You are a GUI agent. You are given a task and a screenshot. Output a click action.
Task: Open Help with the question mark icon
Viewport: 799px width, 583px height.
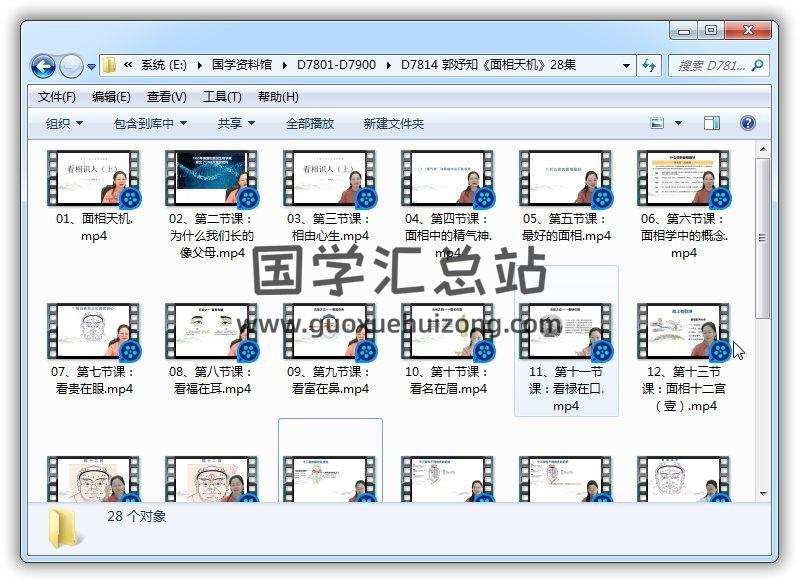coord(748,123)
